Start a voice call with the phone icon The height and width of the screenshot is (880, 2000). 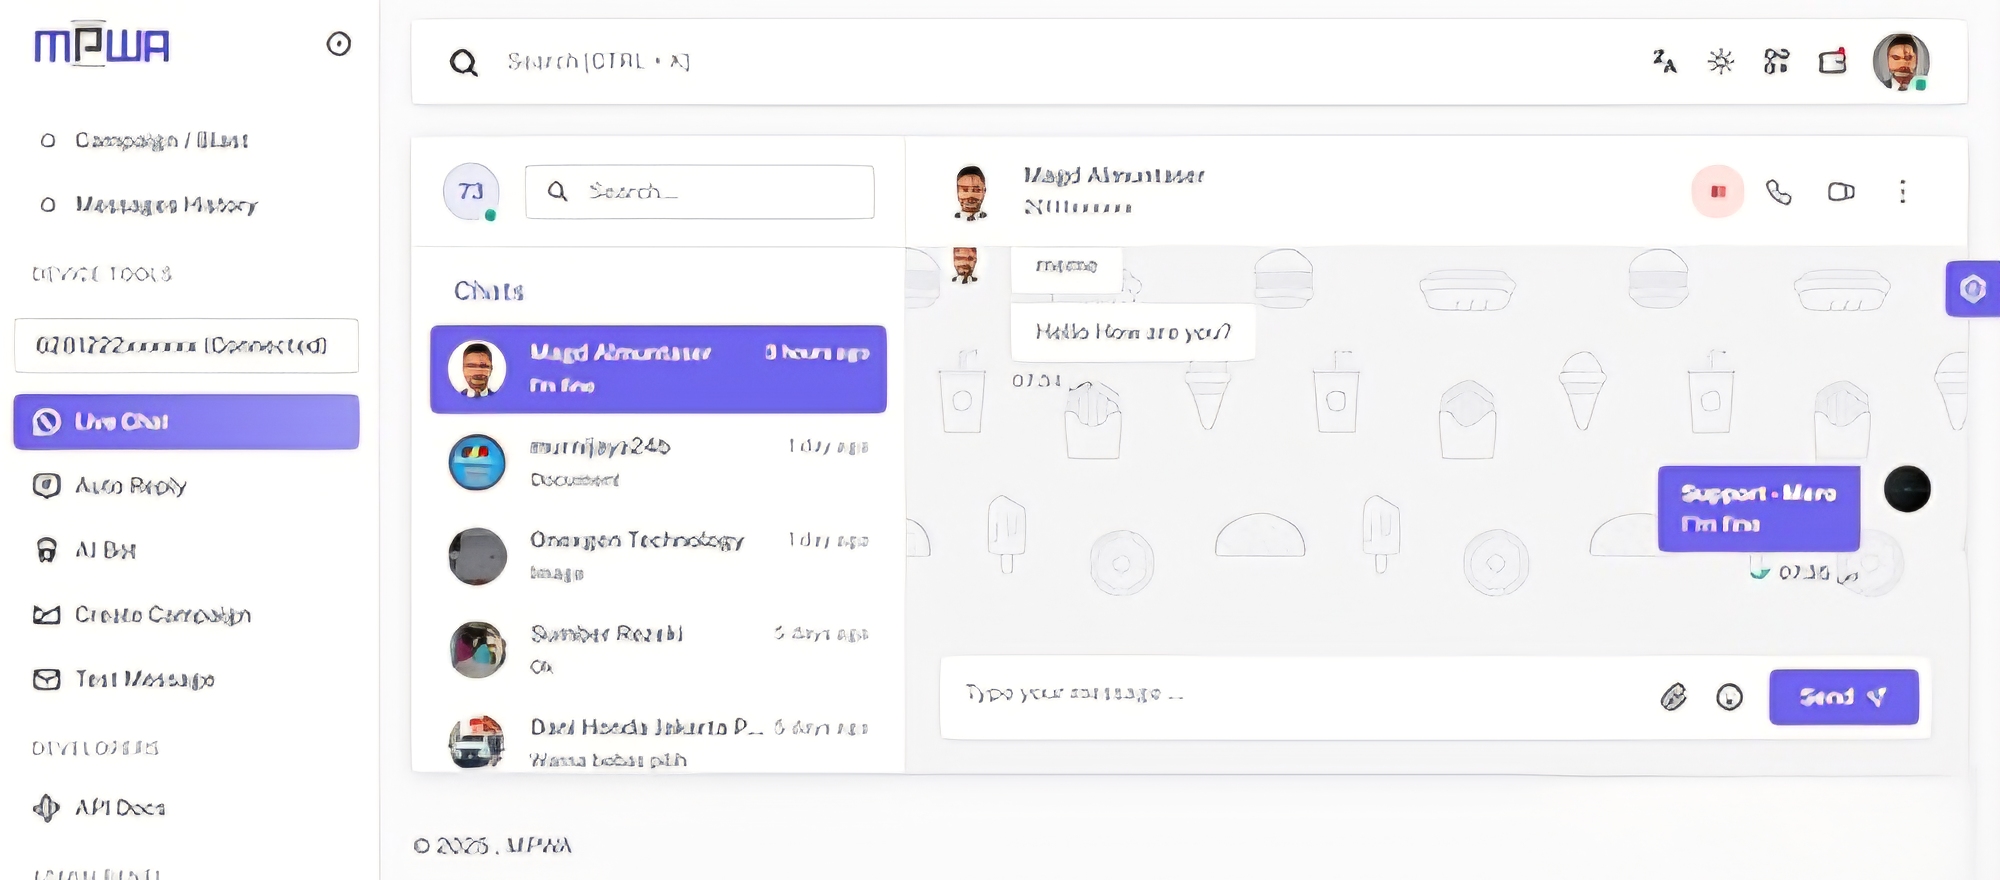coord(1779,192)
